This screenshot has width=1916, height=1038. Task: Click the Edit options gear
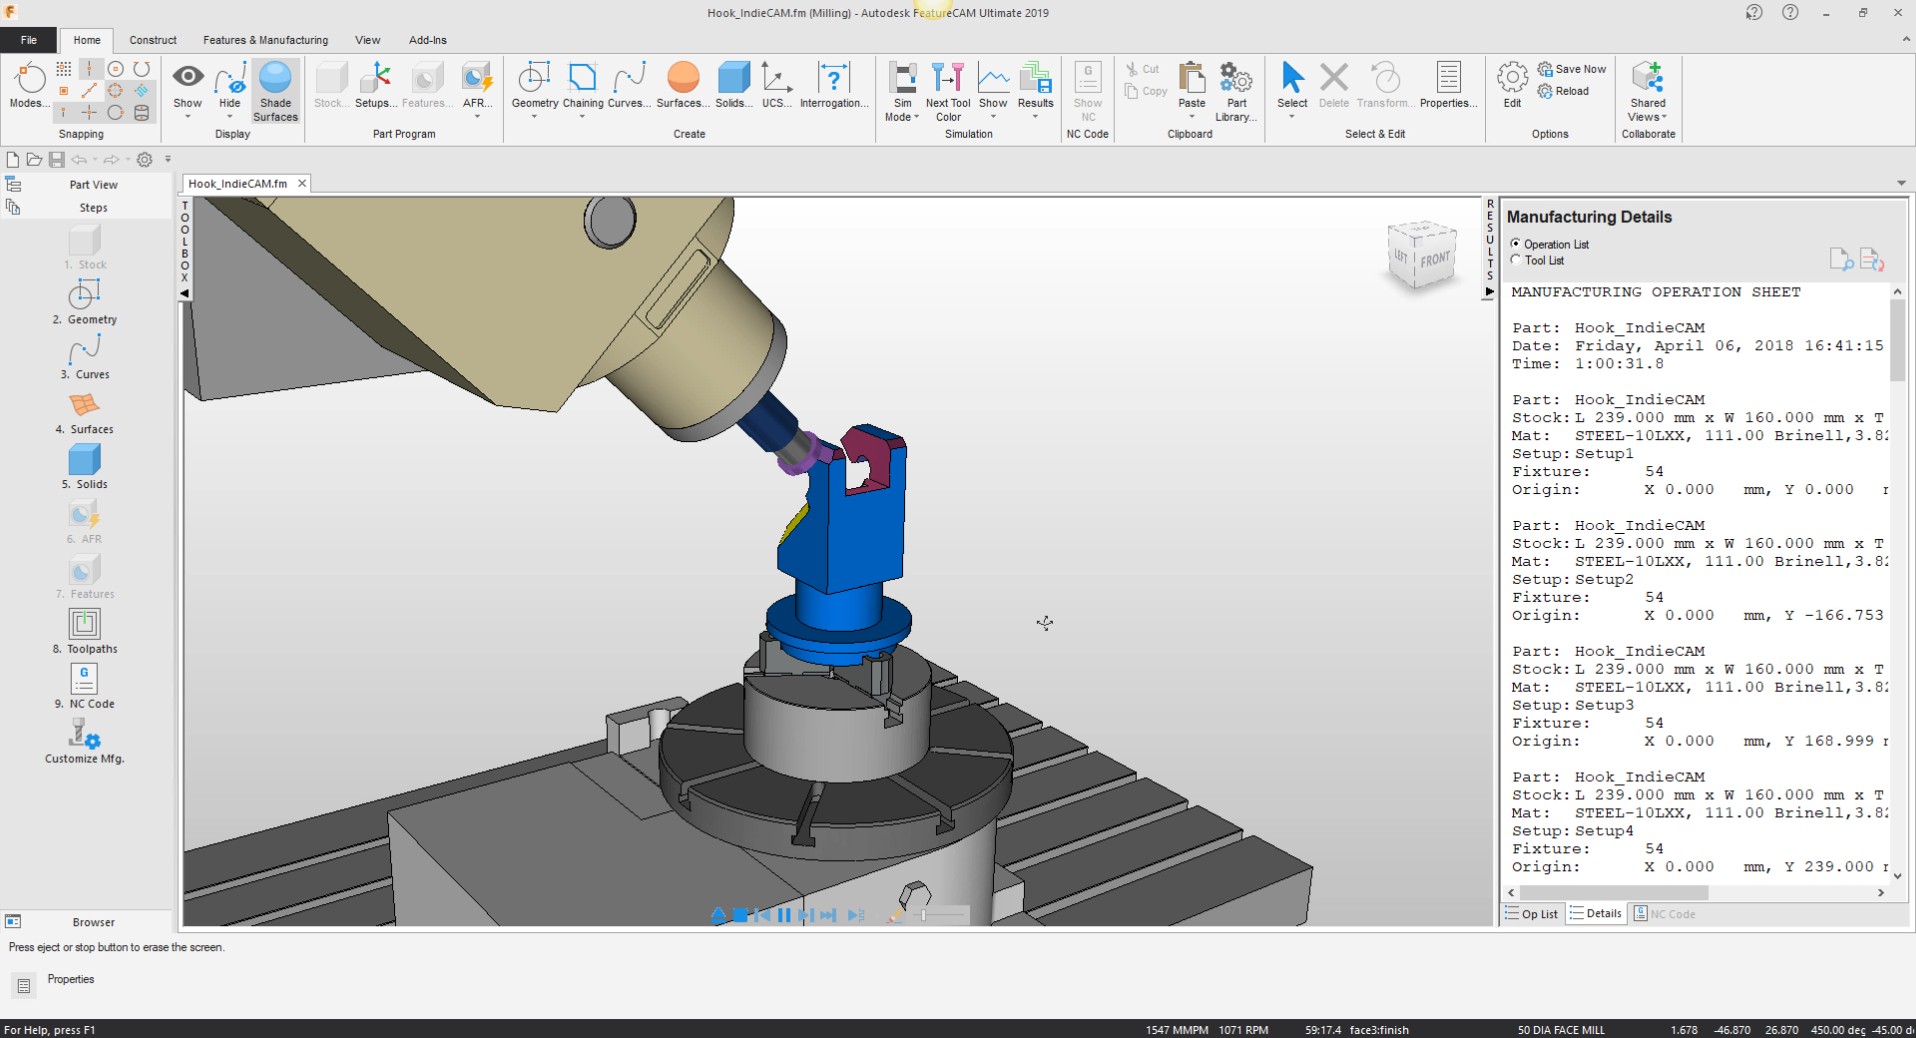[x=1512, y=85]
